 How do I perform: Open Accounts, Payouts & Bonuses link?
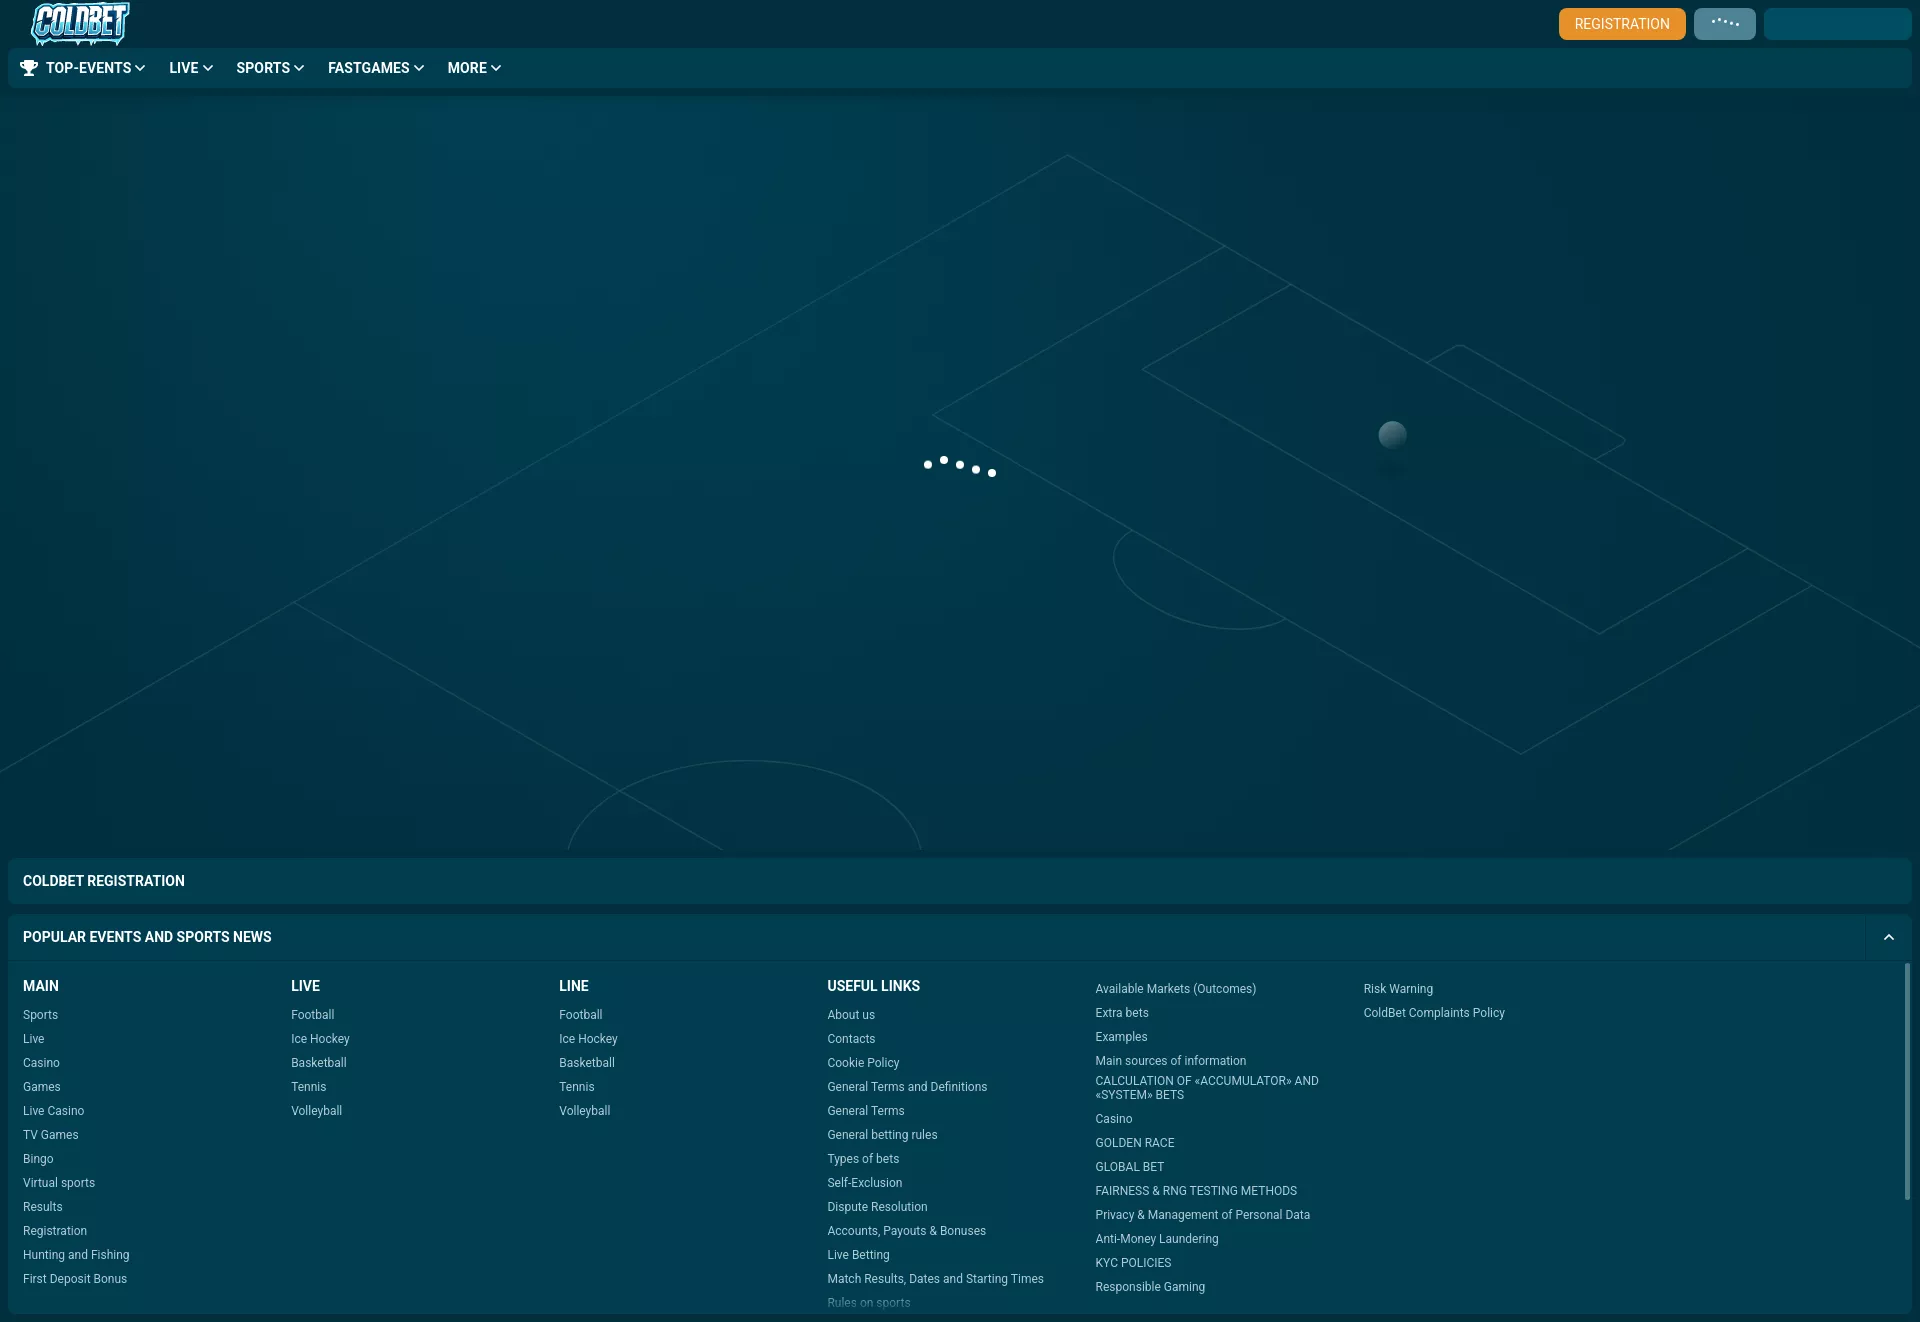[906, 1231]
